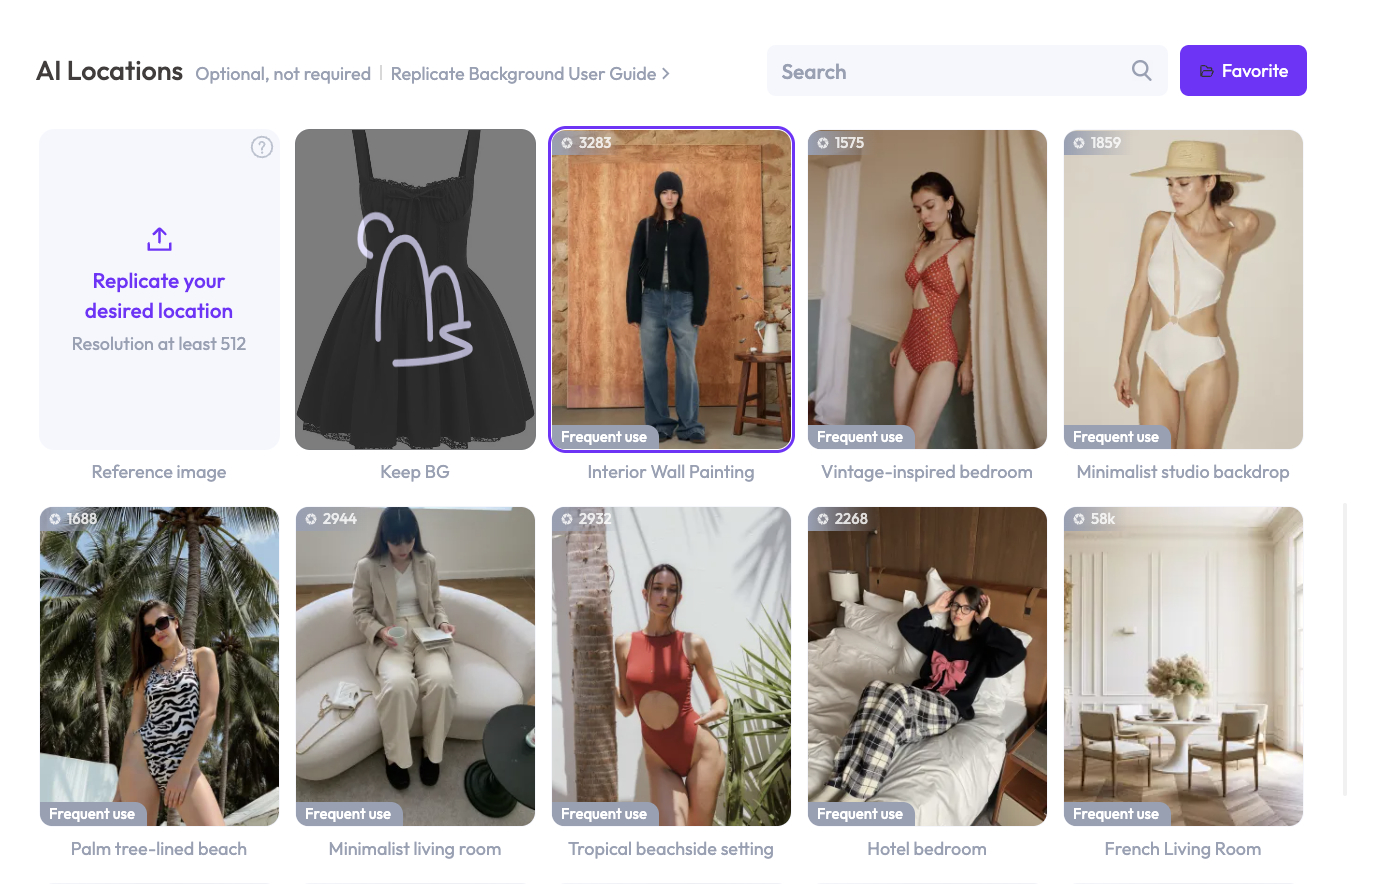Click Replicate your desired location upload area
The height and width of the screenshot is (884, 1394).
(159, 289)
